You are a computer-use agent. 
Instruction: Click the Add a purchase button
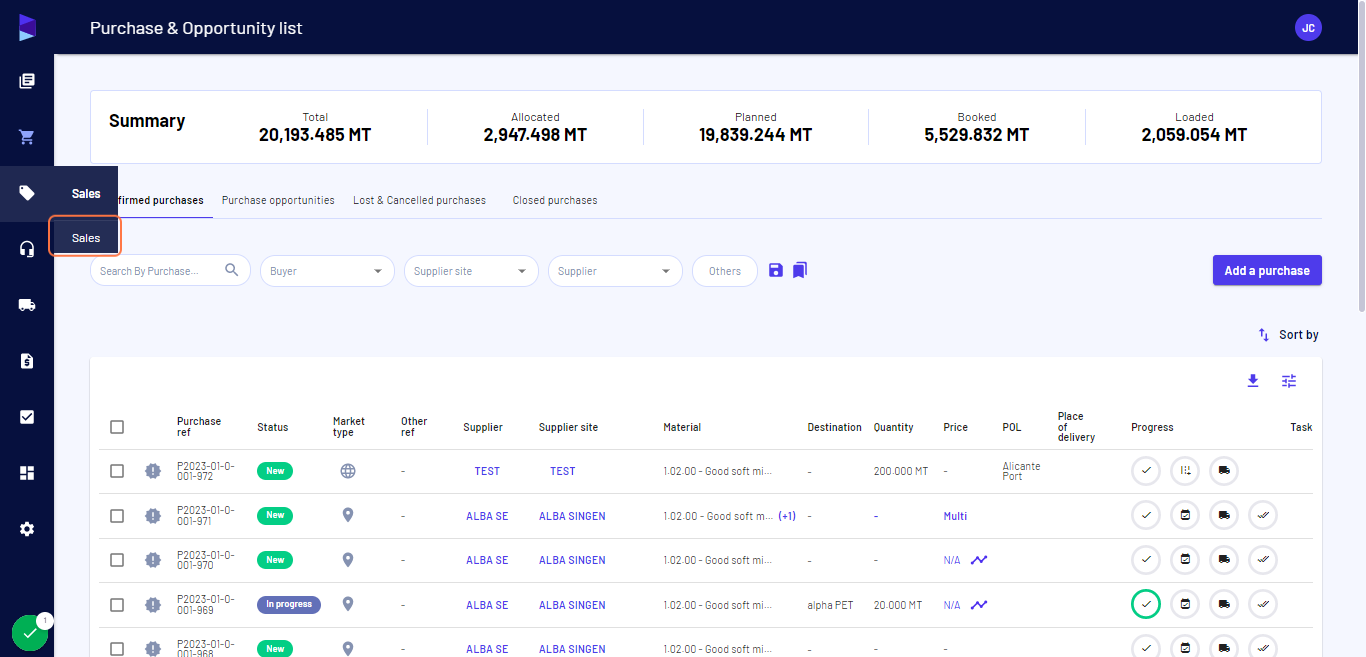click(1267, 270)
